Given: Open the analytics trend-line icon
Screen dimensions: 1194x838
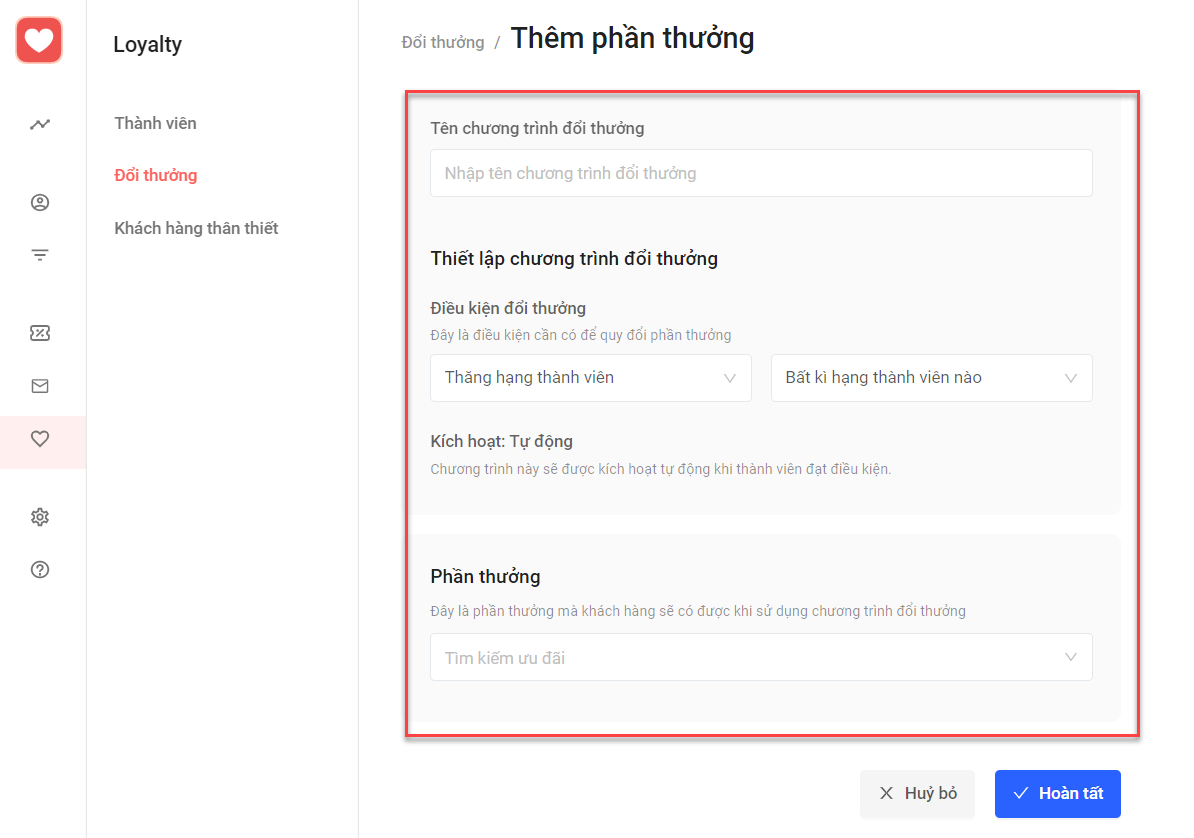Looking at the screenshot, I should pyautogui.click(x=40, y=124).
